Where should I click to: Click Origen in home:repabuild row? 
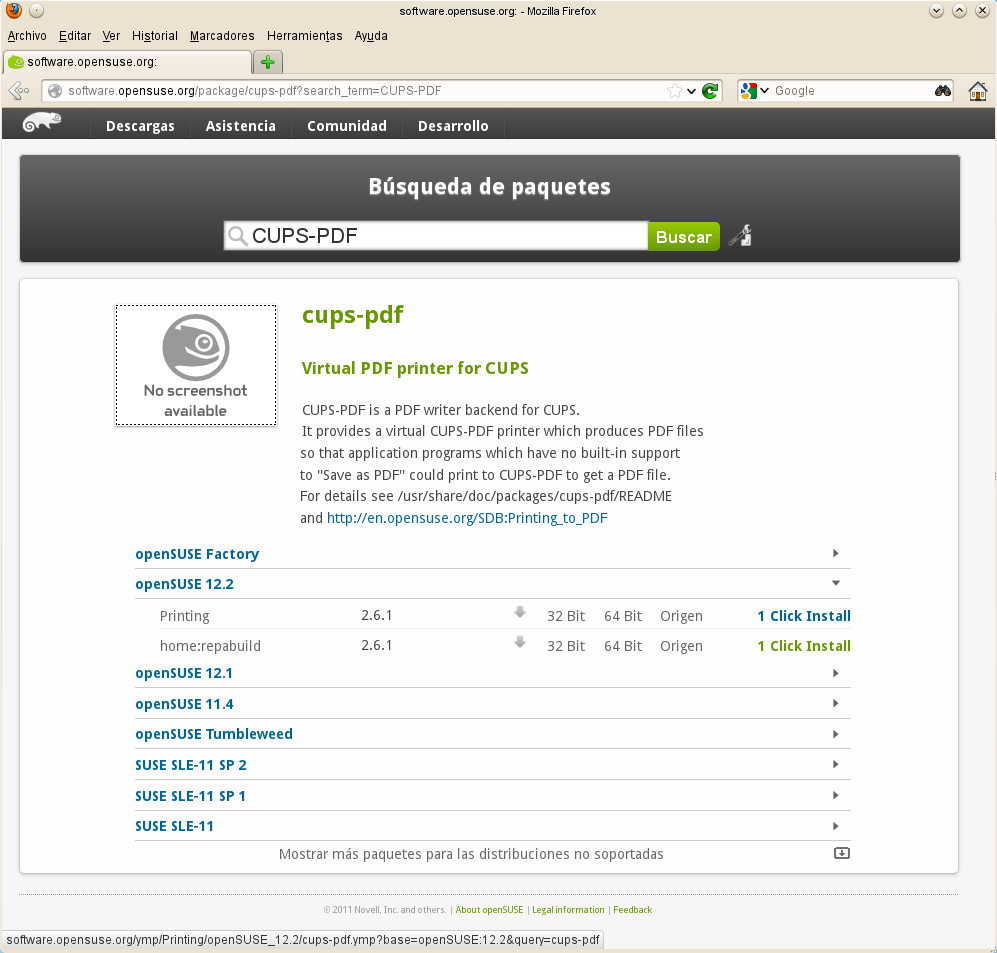point(681,646)
